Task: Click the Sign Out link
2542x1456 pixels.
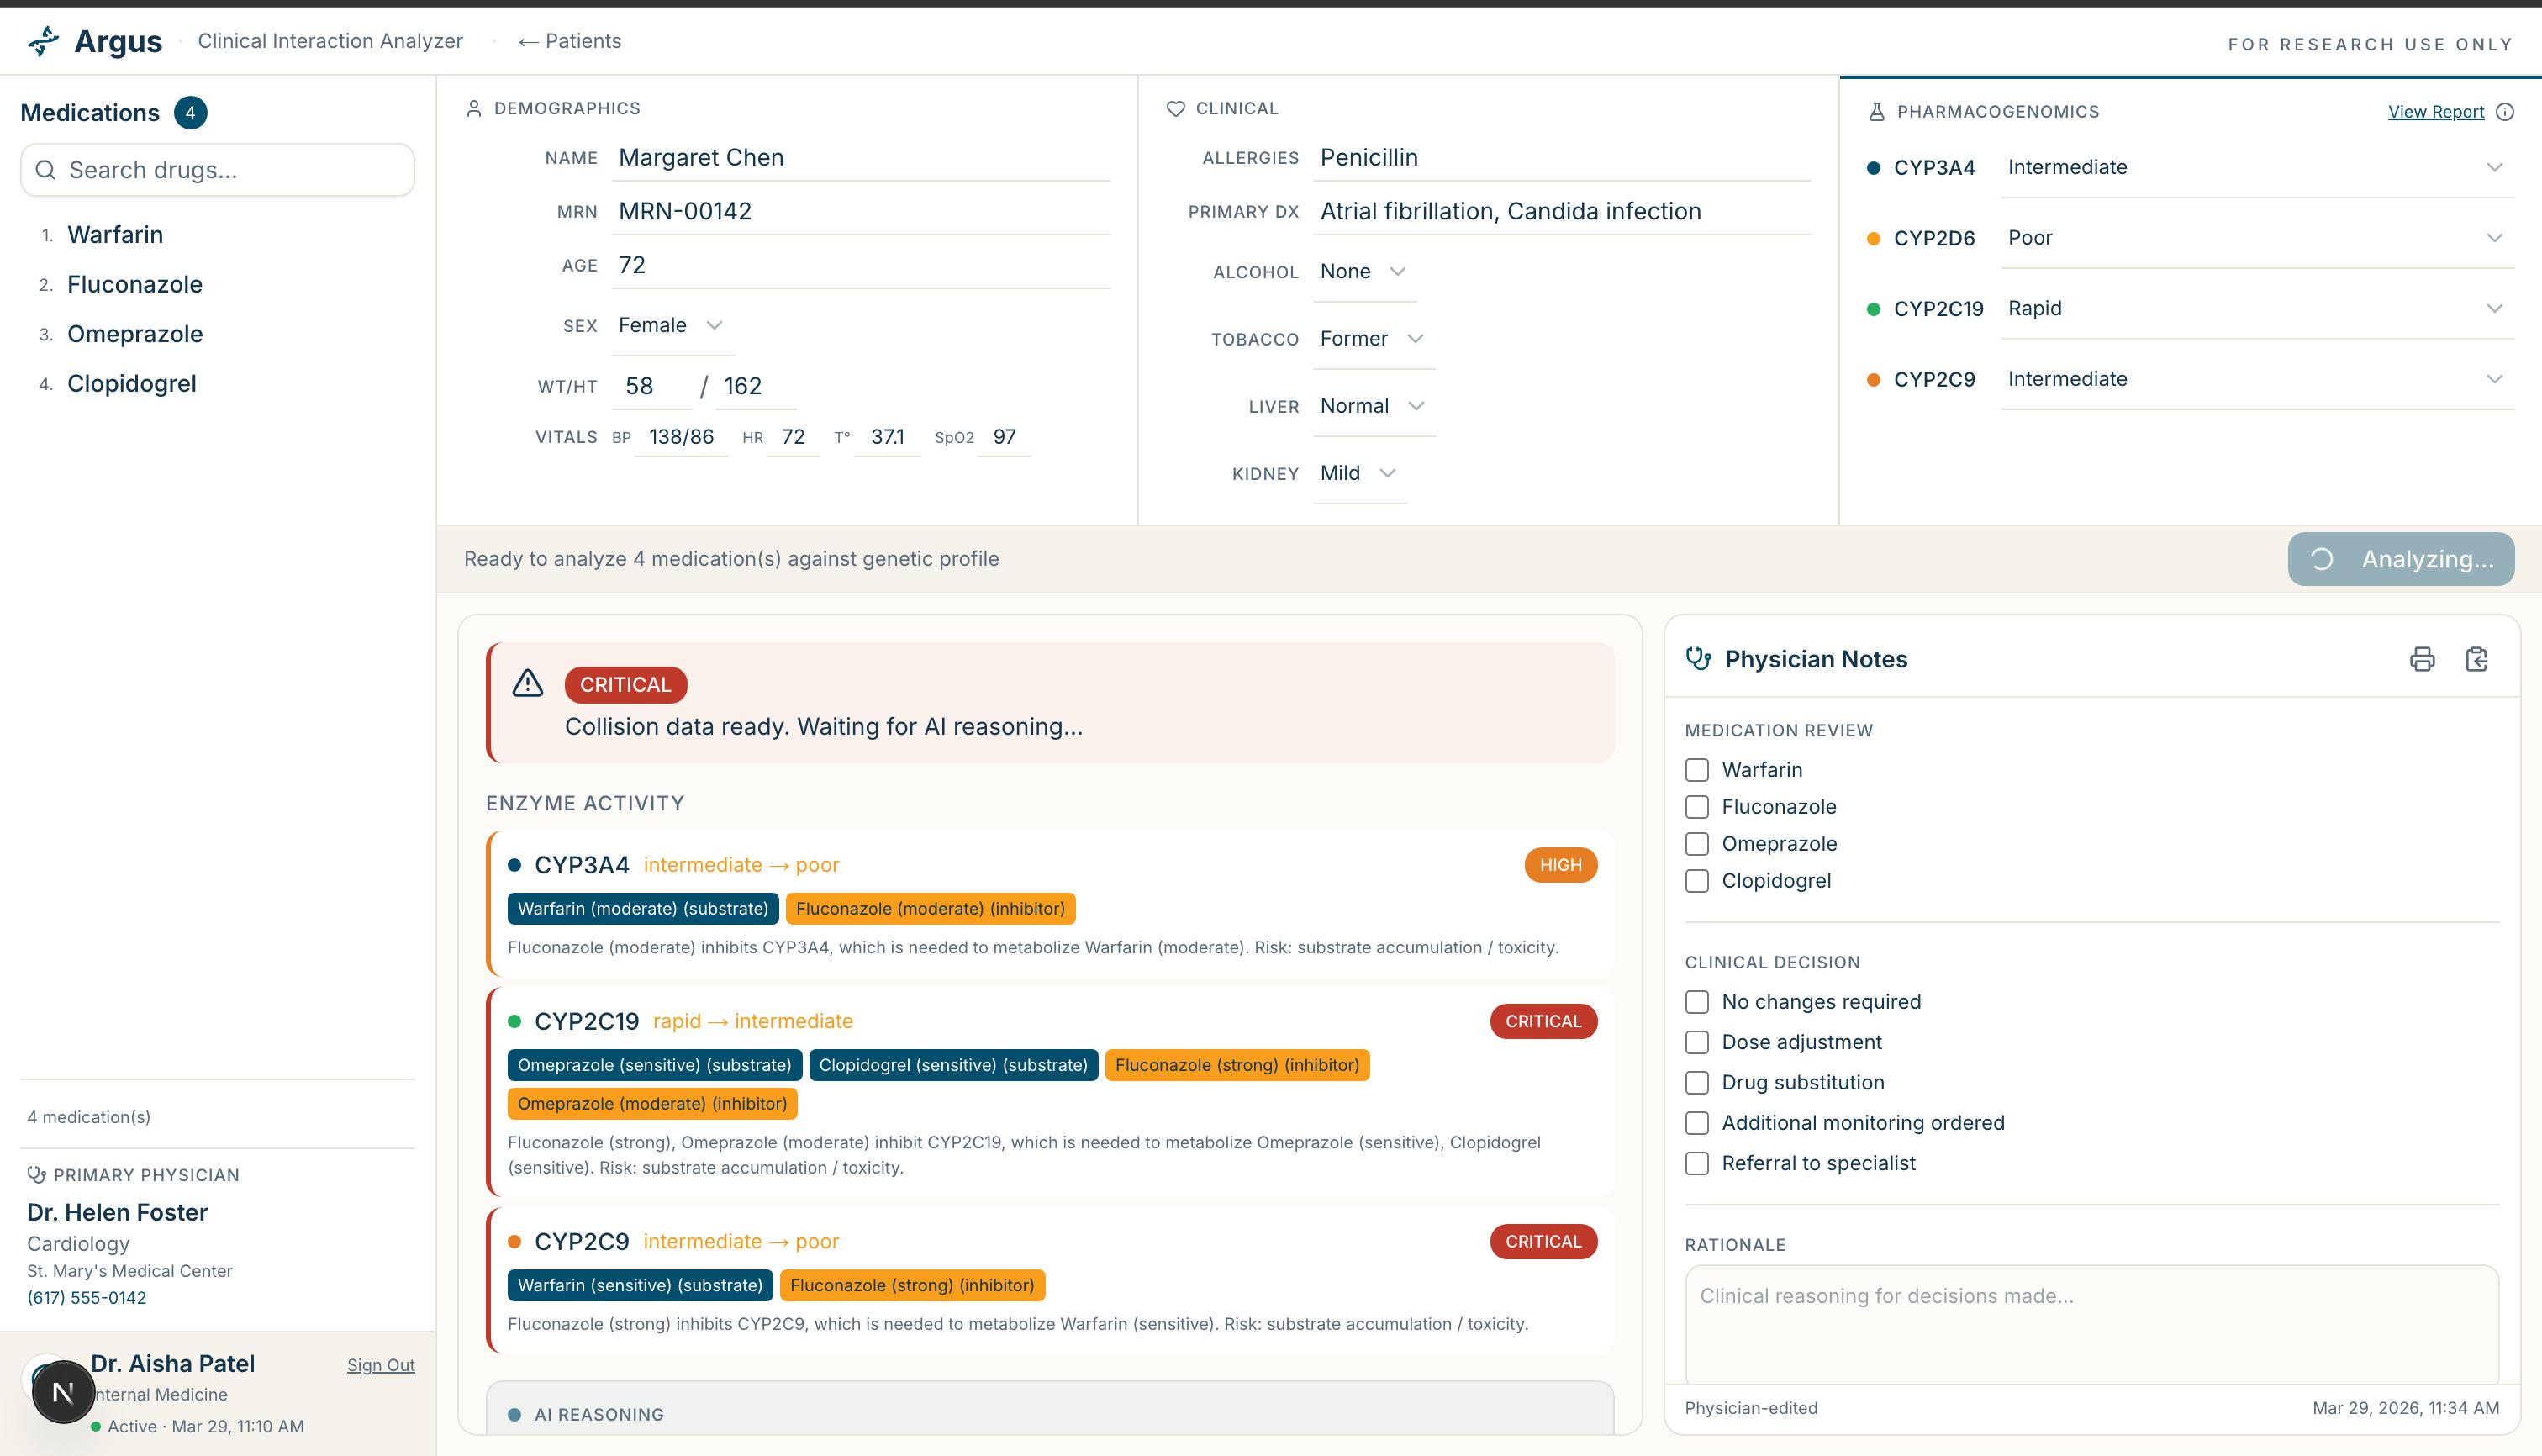Action: click(380, 1365)
